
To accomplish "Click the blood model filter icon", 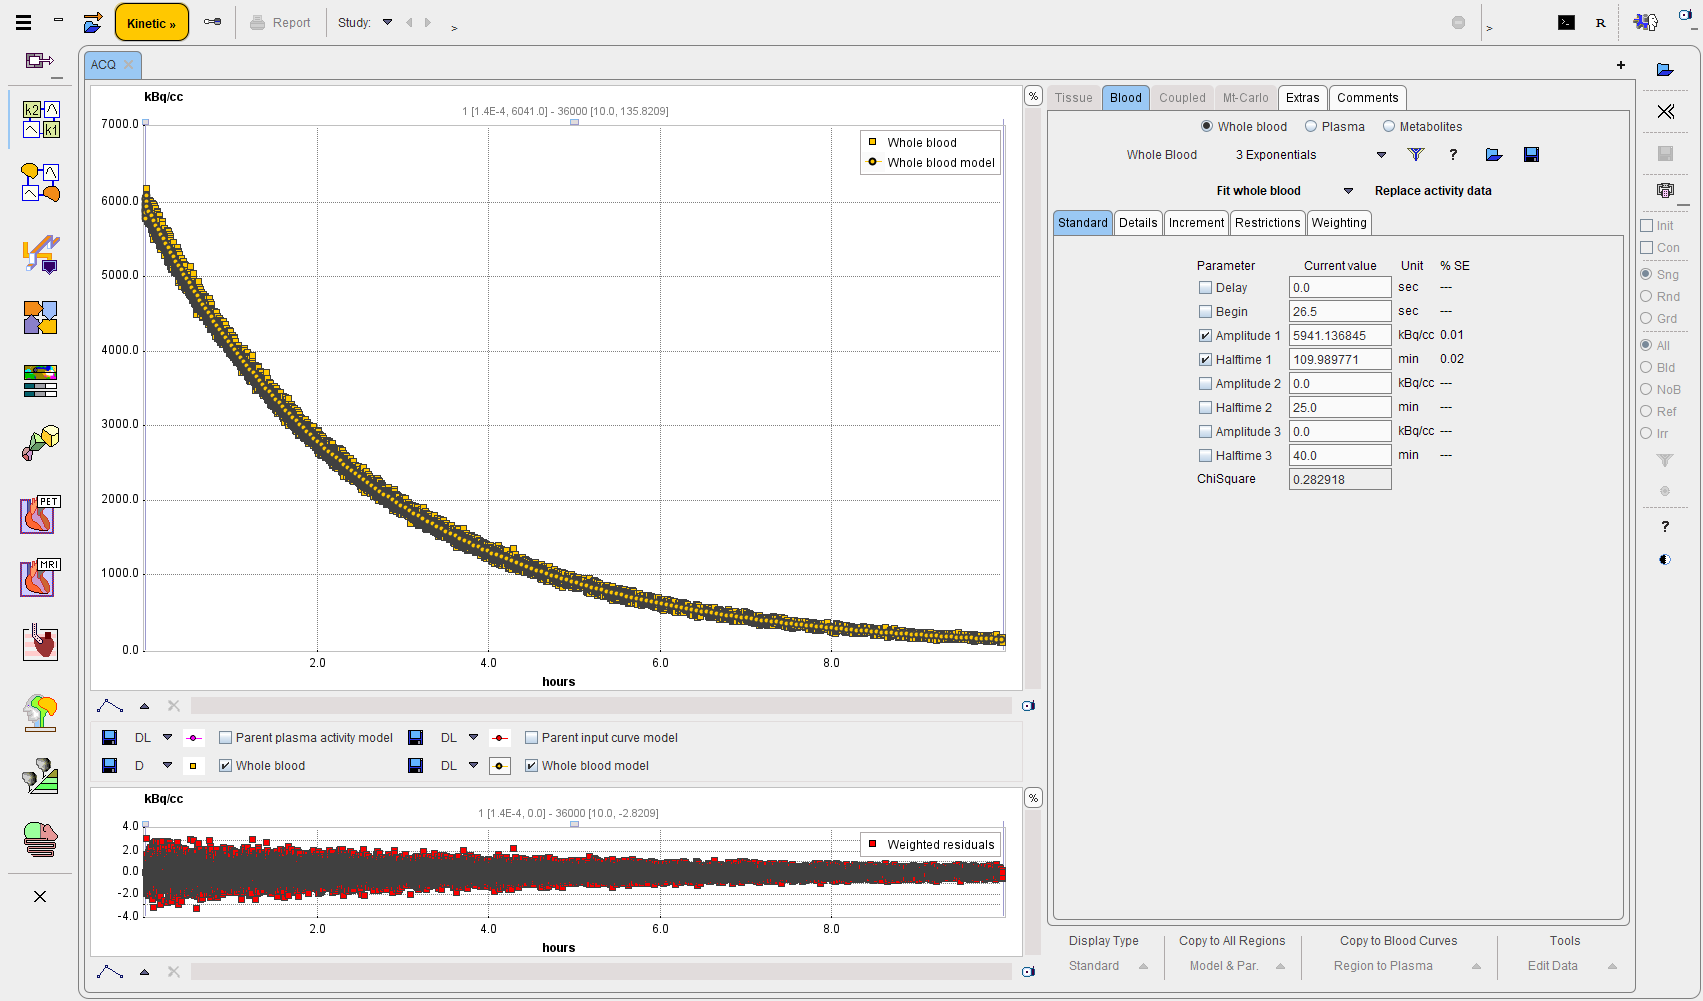I will pyautogui.click(x=1416, y=155).
